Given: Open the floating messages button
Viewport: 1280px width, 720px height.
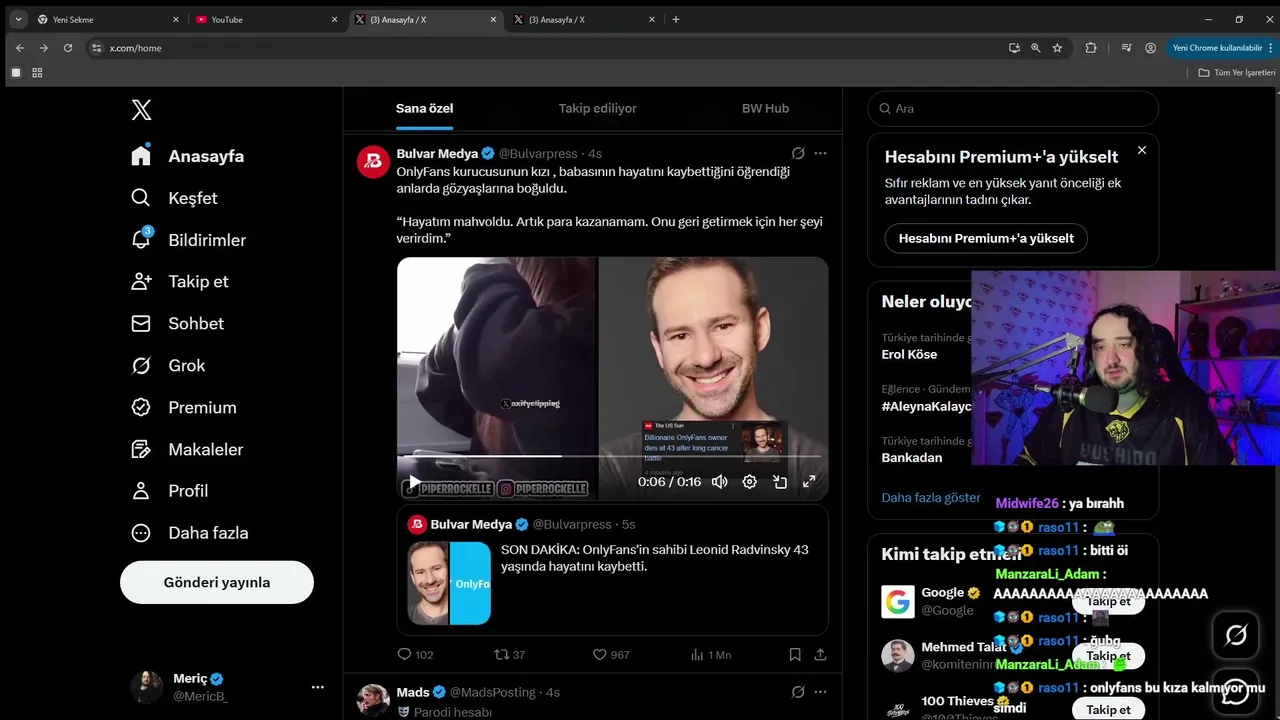Looking at the screenshot, I should tap(1236, 691).
